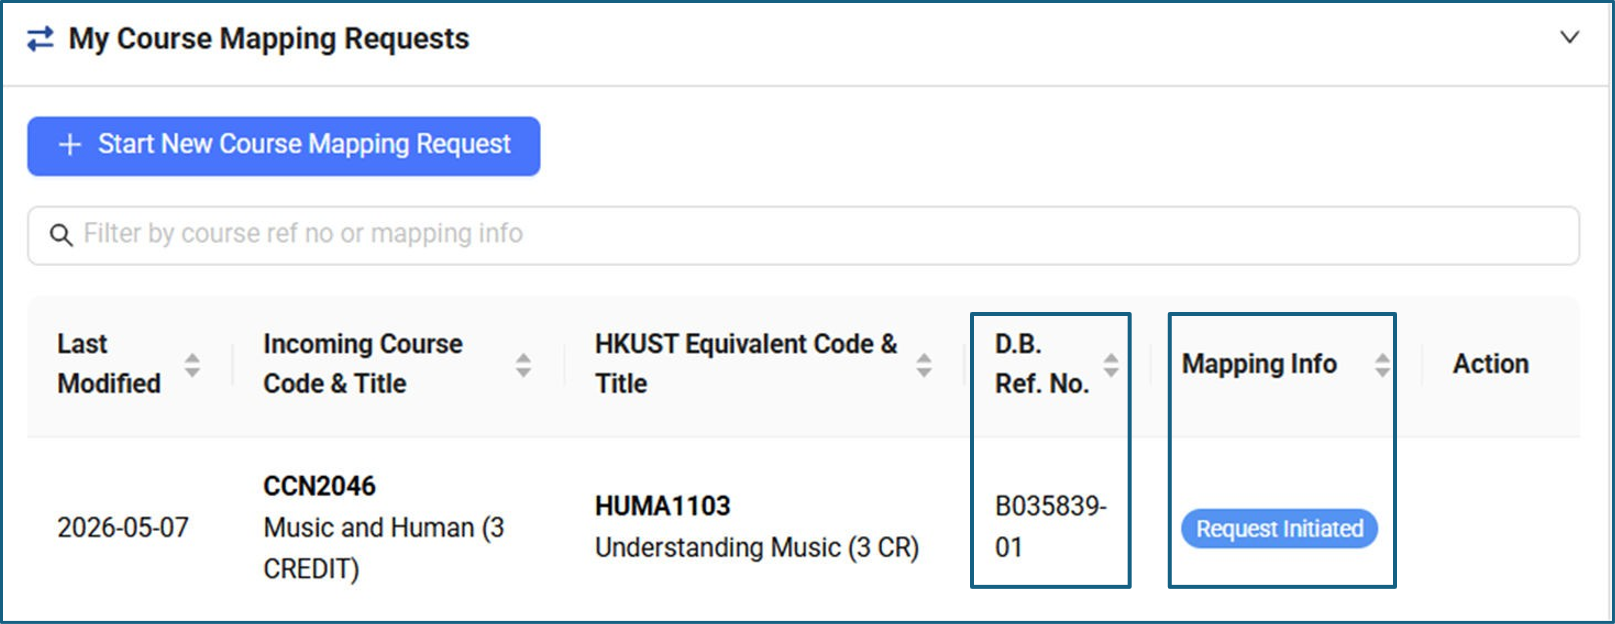
Task: Sort by Incoming Course Code & Title arrows
Action: tap(523, 365)
